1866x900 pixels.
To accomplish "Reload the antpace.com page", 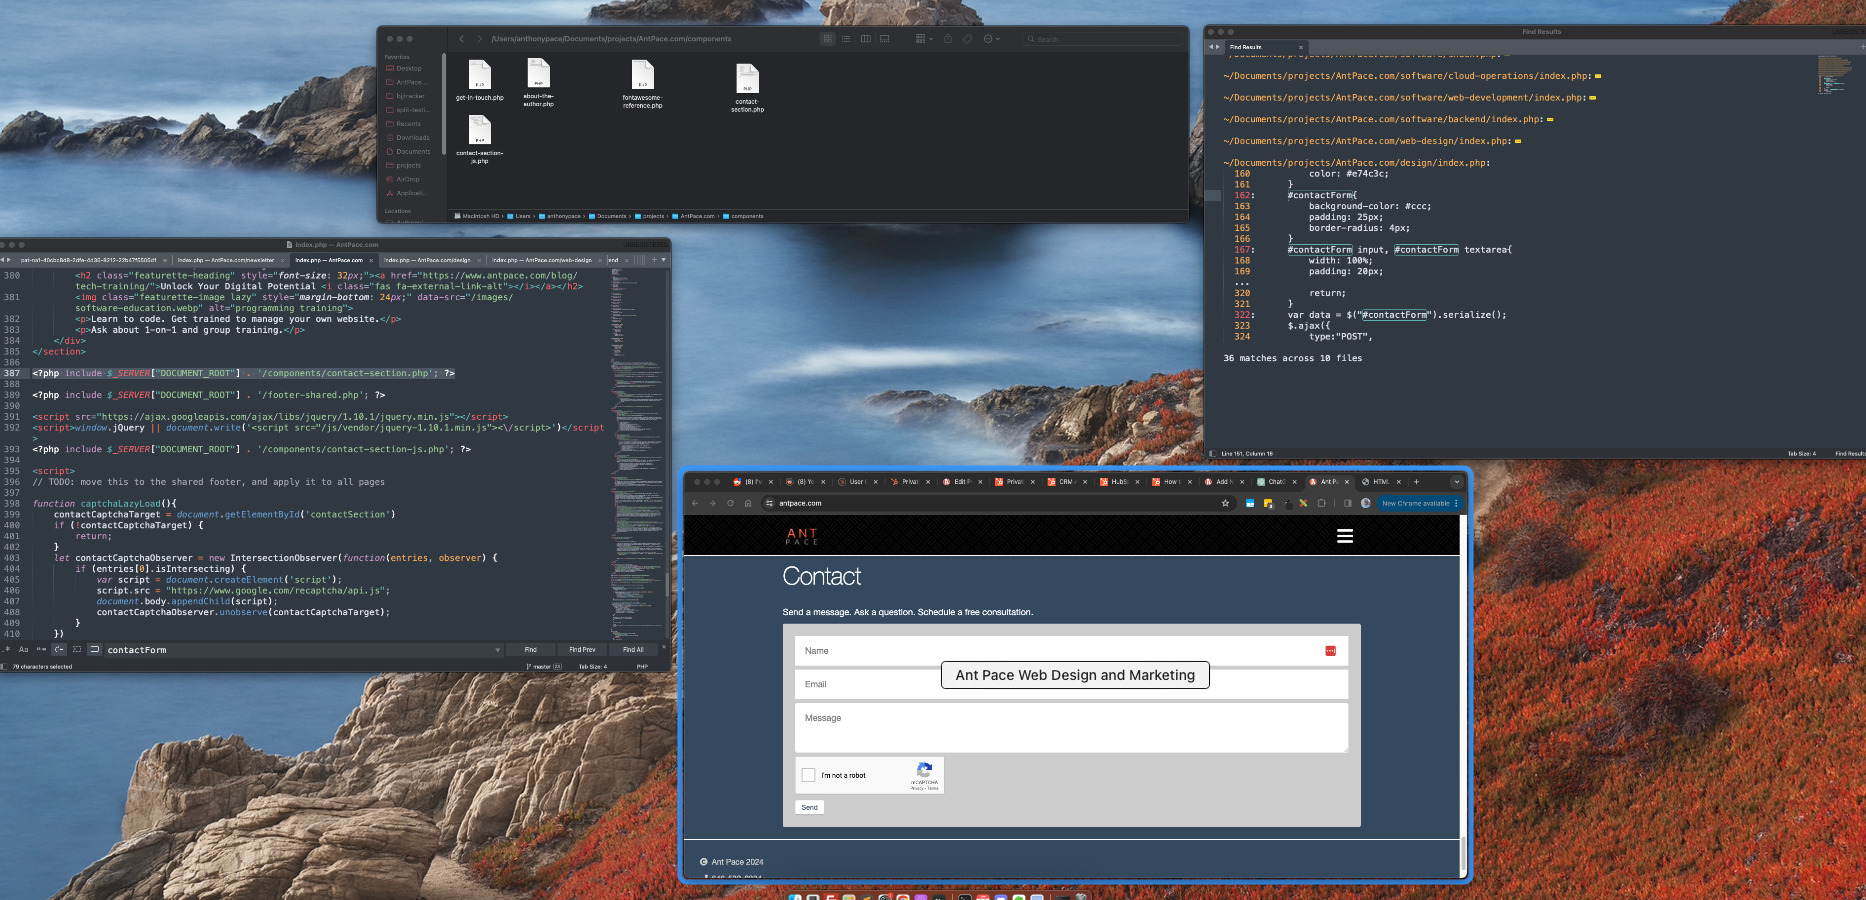I will [730, 503].
